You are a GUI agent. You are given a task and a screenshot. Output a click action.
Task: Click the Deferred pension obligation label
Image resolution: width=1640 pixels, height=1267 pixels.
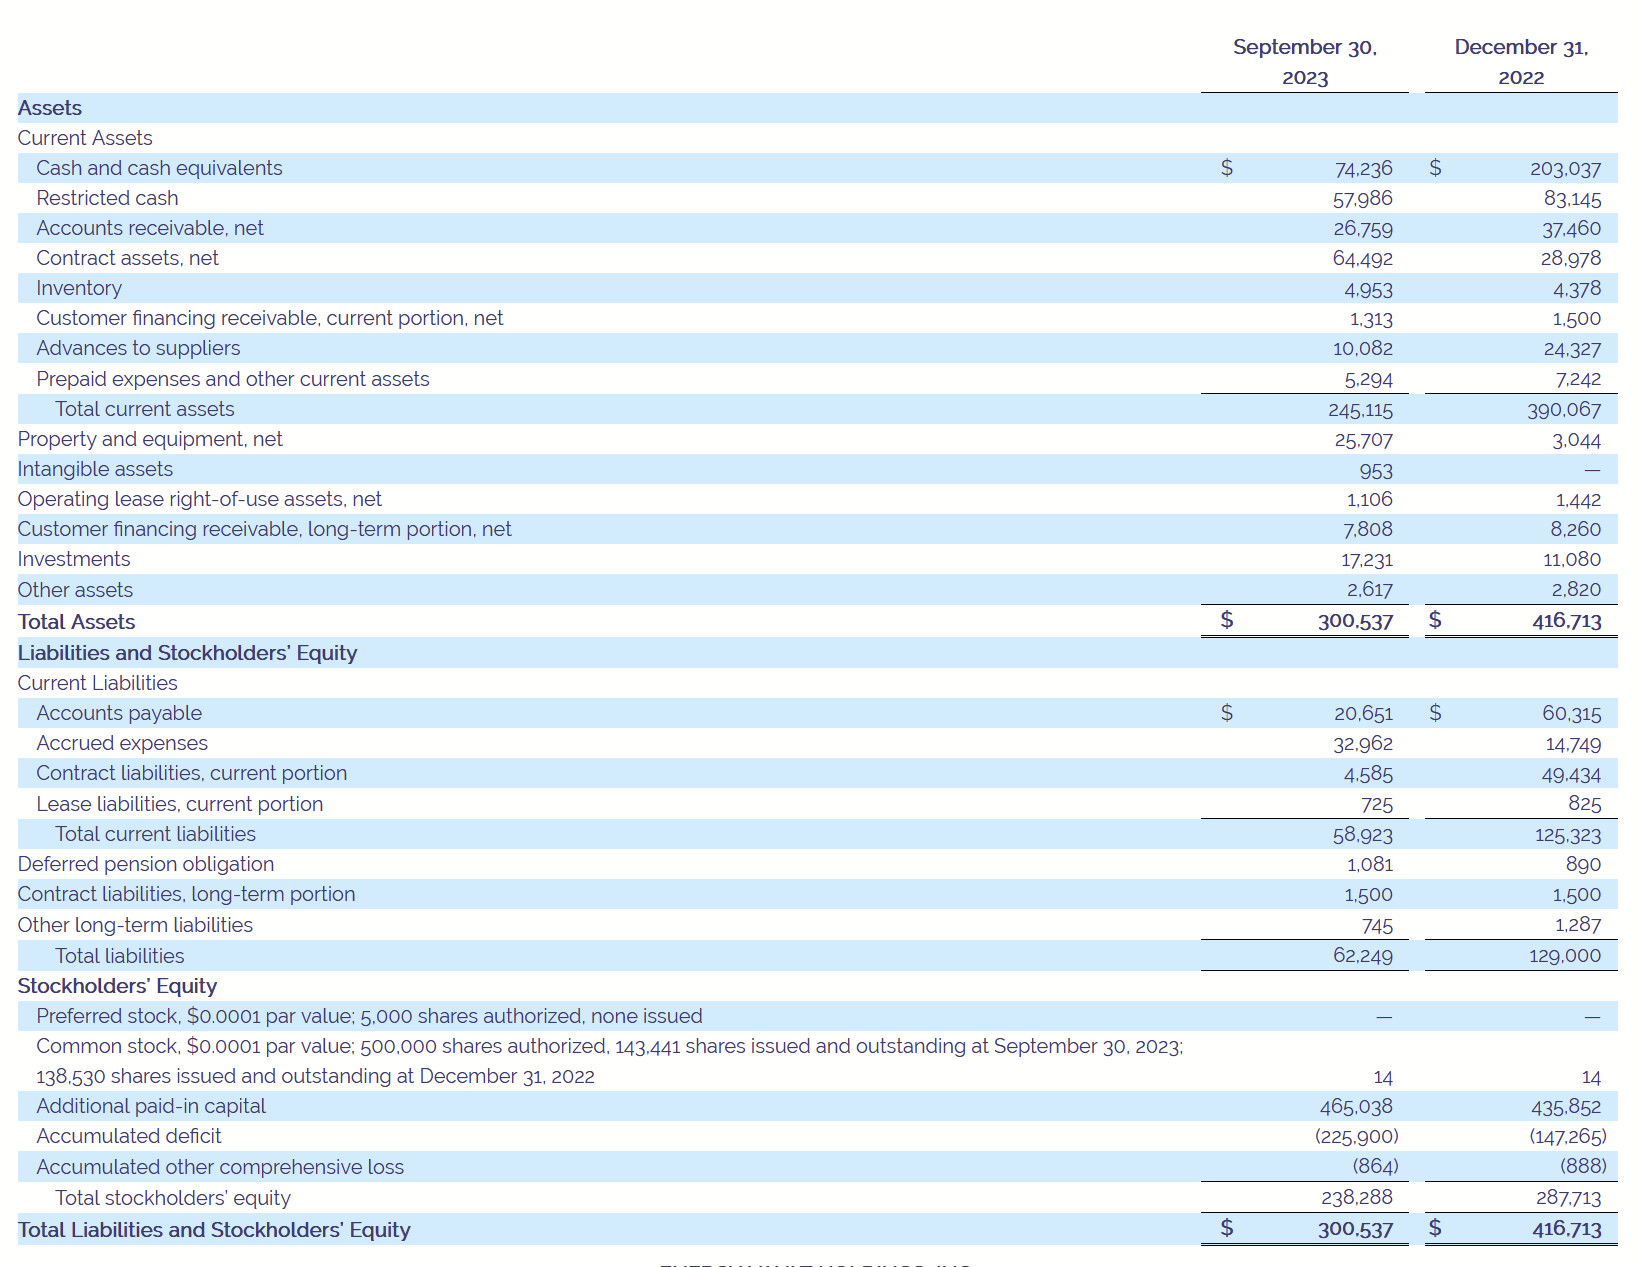click(x=146, y=864)
